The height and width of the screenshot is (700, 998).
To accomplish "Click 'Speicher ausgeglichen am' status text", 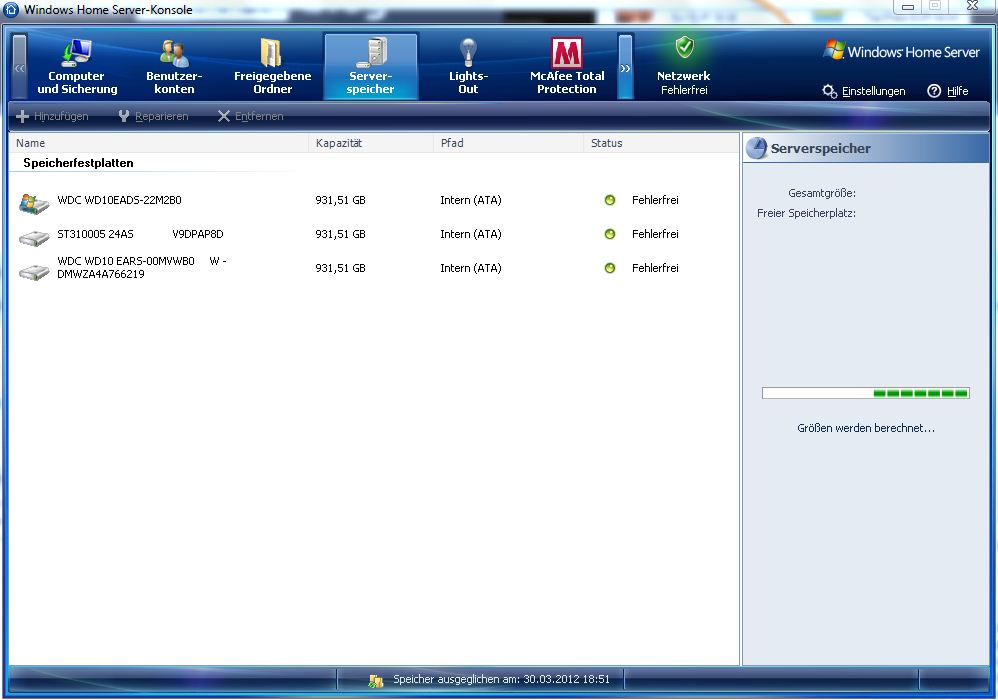I will 502,680.
